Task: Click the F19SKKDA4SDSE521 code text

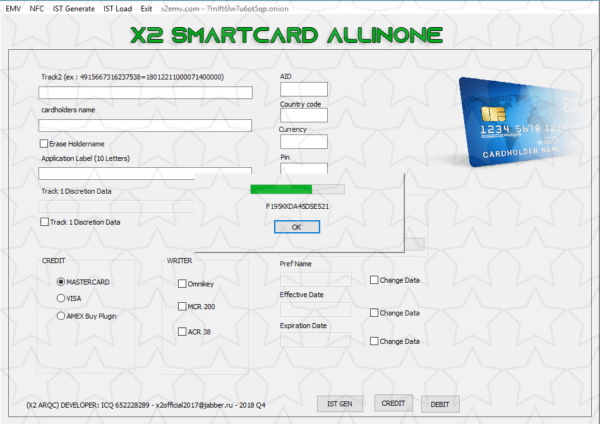Action: pyautogui.click(x=297, y=206)
